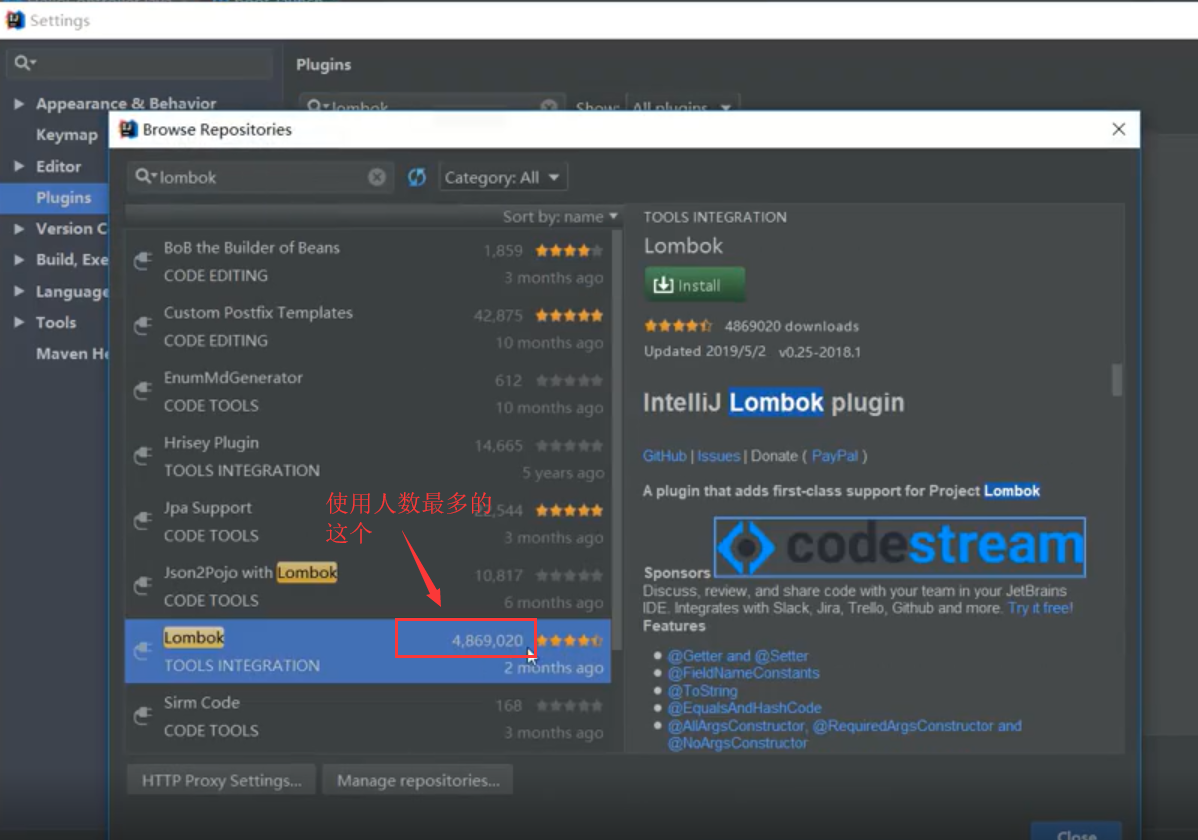
Task: Select EnumMdGenerator plugin
Action: click(x=368, y=391)
